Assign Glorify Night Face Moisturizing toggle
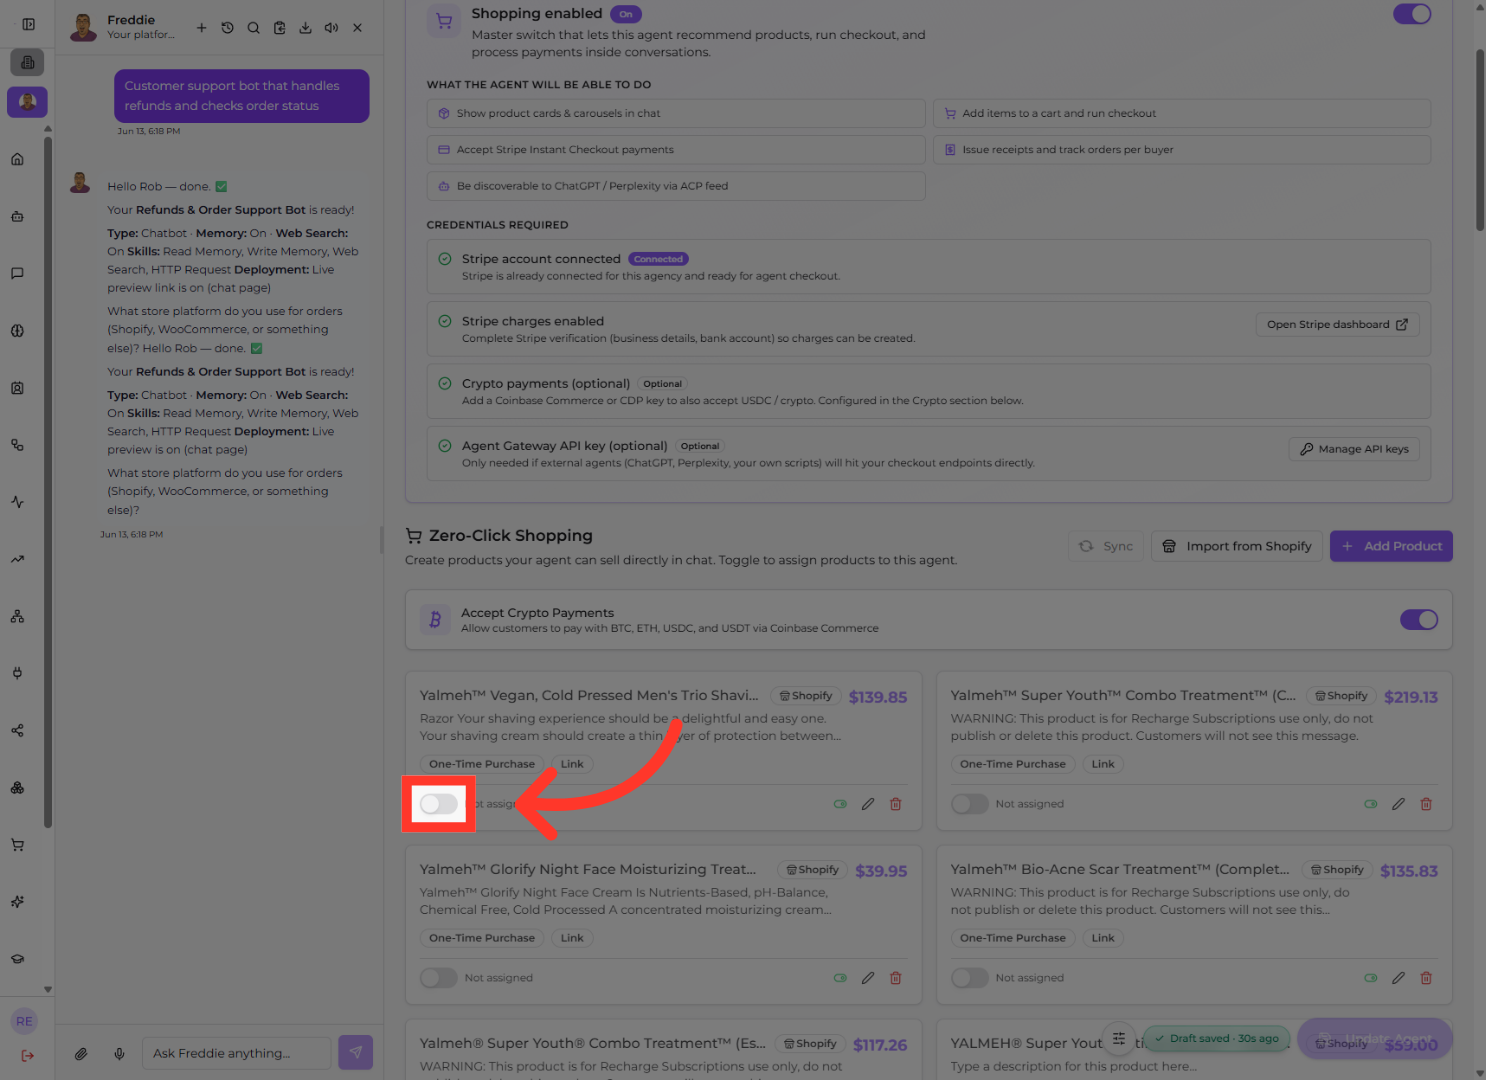Screen dimensions: 1486x1080 point(438,978)
